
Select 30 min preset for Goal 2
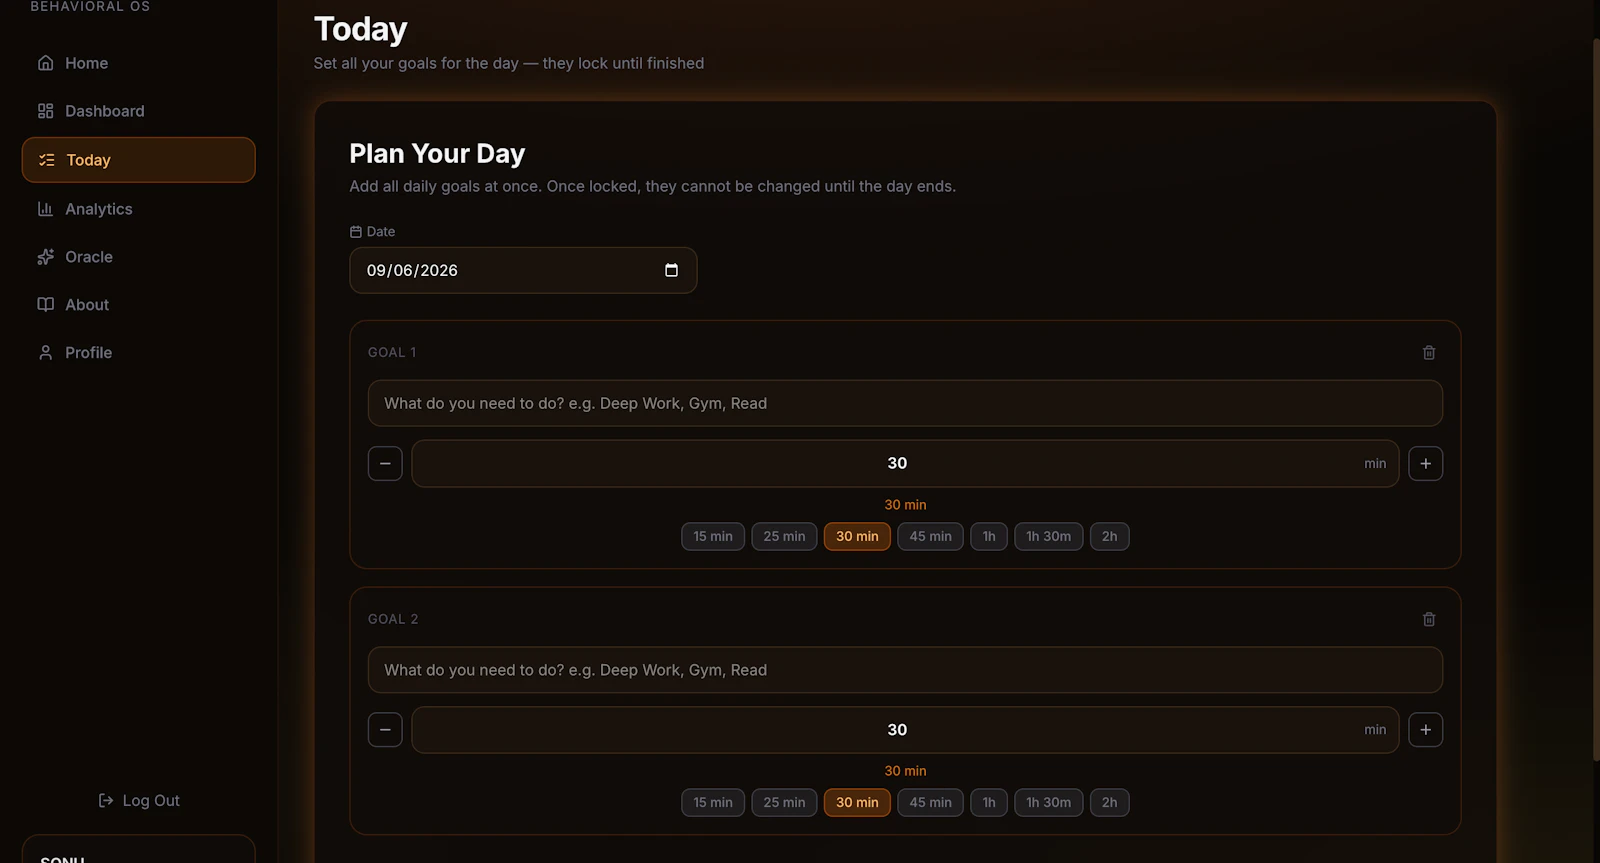[x=857, y=802]
